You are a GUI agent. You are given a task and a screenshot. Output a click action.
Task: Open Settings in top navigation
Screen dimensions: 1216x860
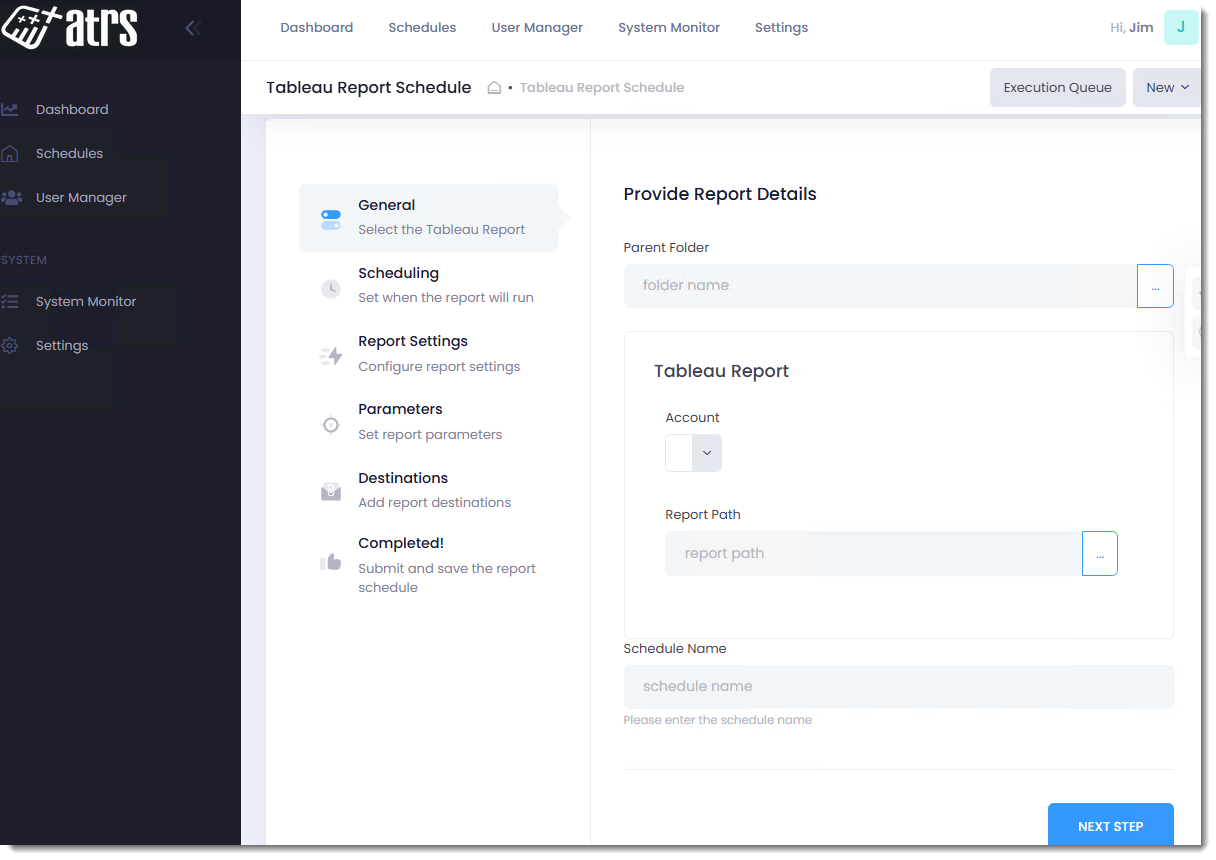tap(781, 28)
